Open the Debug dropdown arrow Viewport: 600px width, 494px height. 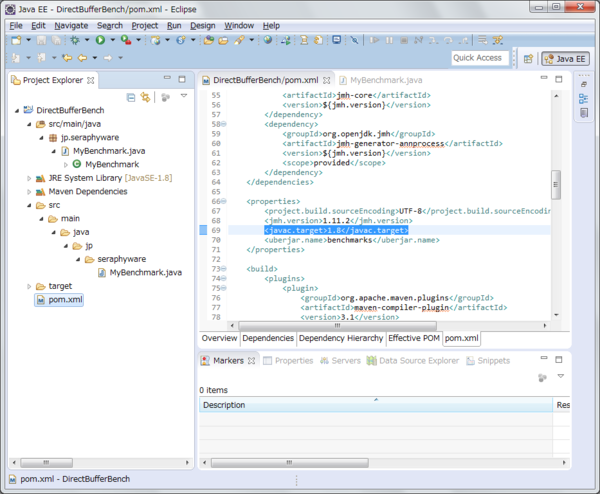click(x=87, y=40)
